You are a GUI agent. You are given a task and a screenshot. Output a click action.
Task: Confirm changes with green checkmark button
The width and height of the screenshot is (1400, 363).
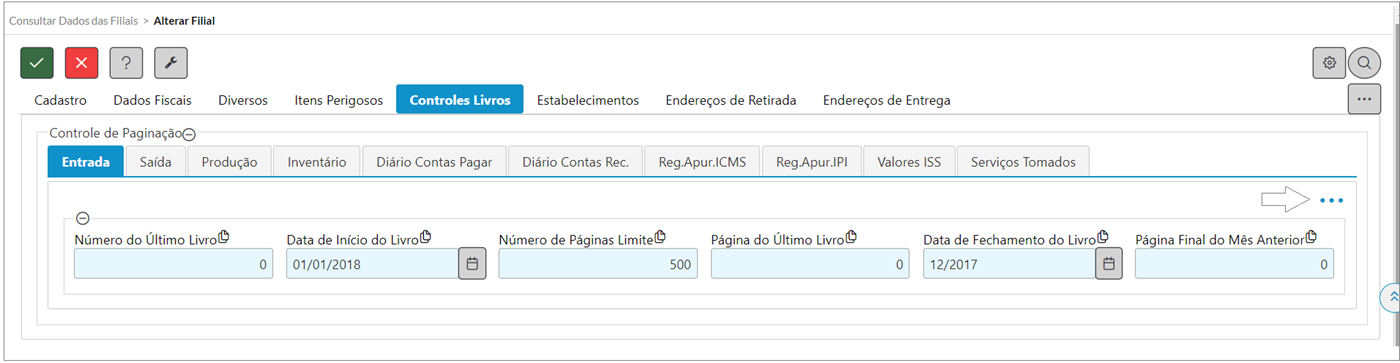(37, 62)
